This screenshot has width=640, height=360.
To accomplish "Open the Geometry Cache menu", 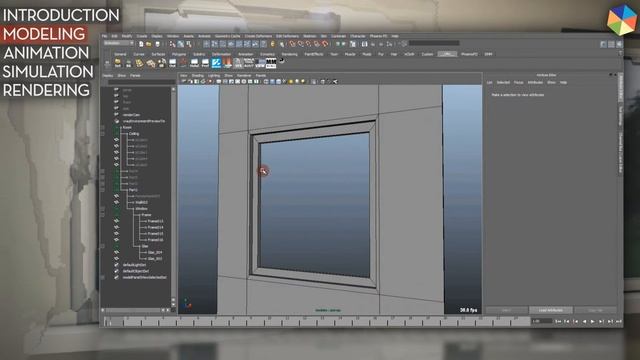I will [227, 36].
